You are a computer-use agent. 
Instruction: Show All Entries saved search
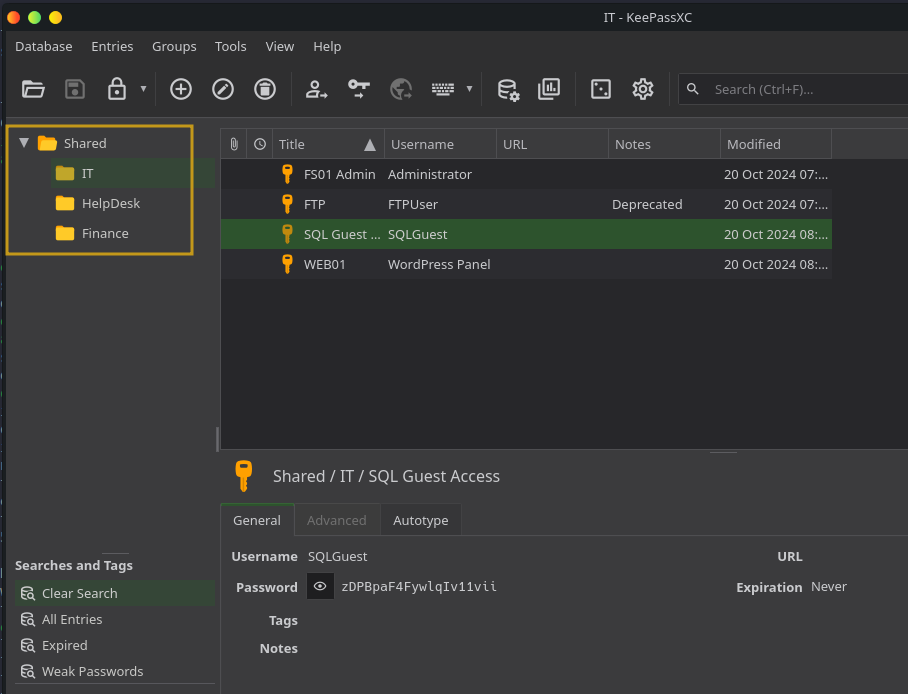point(72,619)
